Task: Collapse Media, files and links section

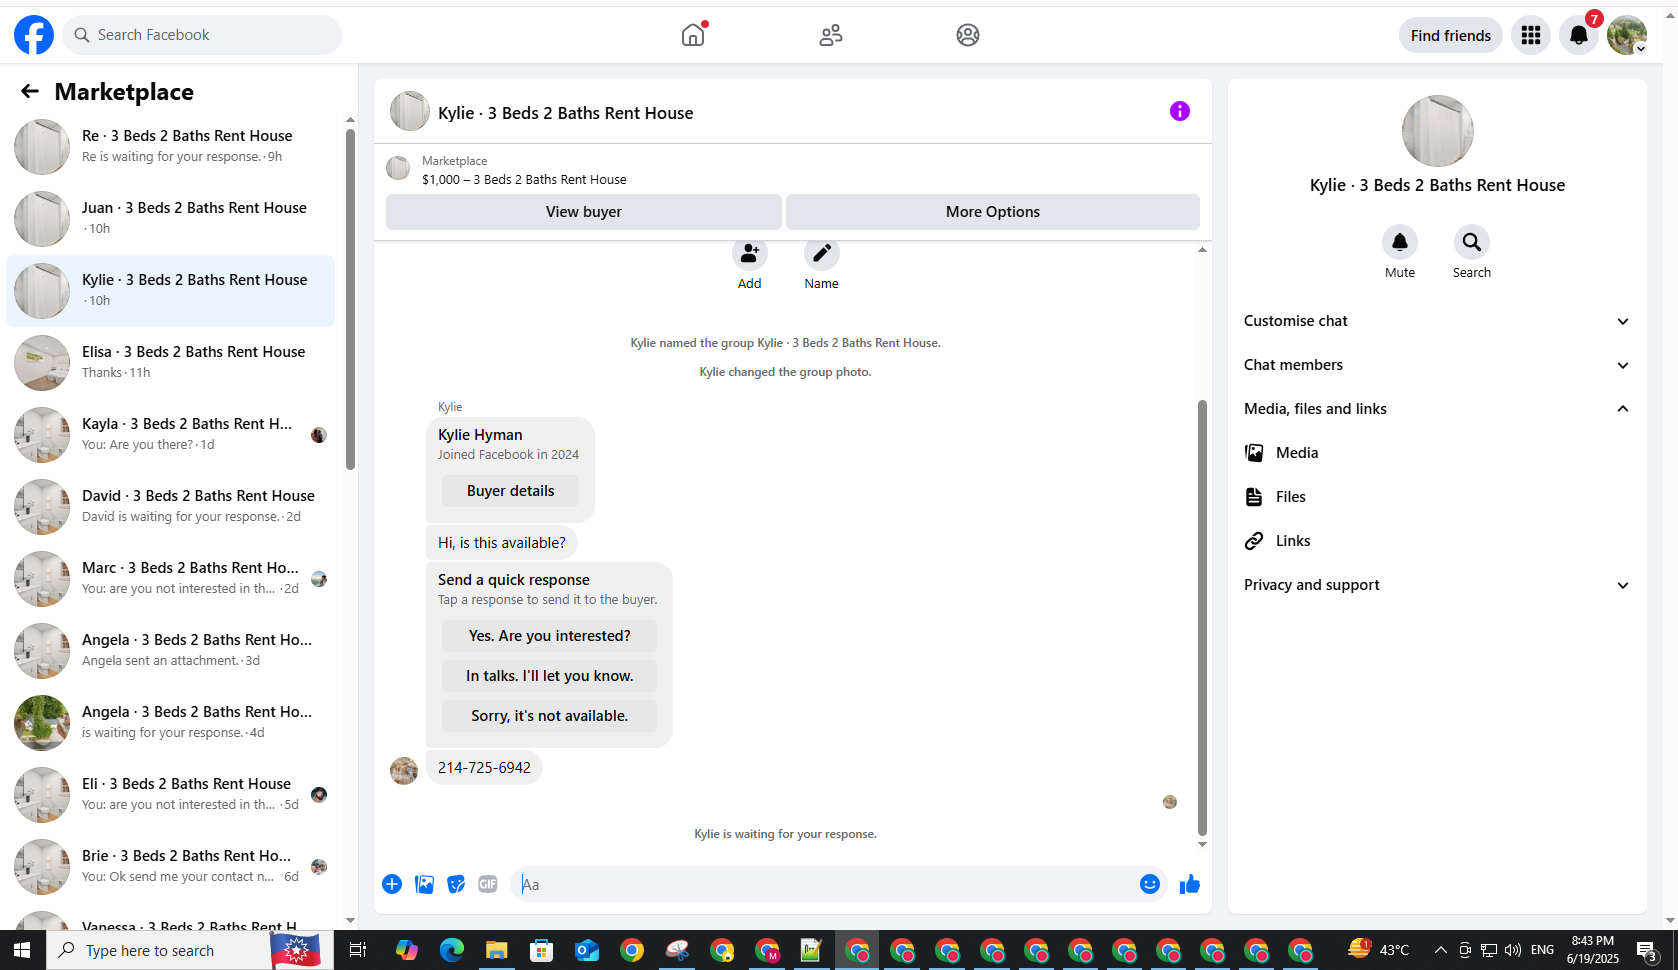Action: 1437,409
